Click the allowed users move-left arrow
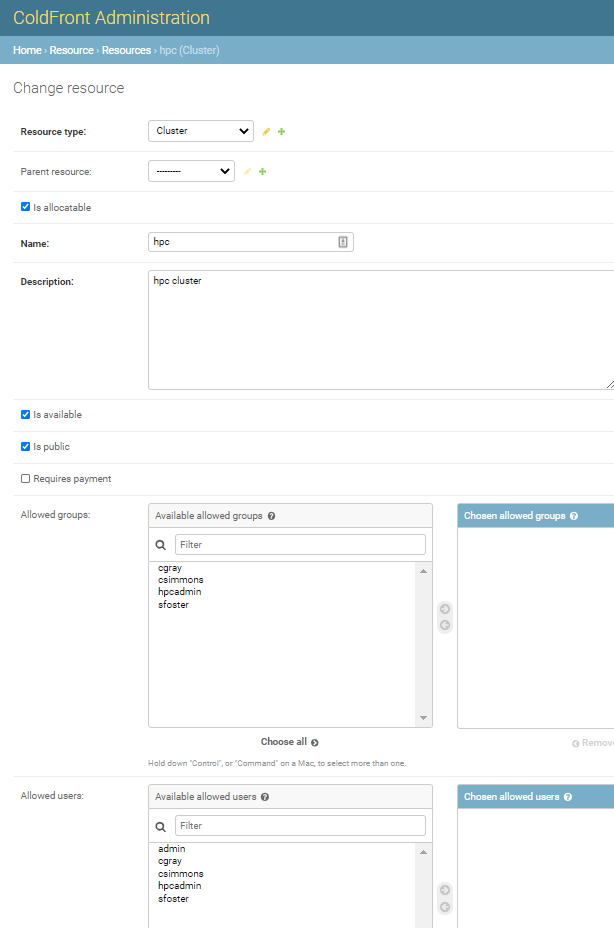The width and height of the screenshot is (614, 928). [x=445, y=907]
